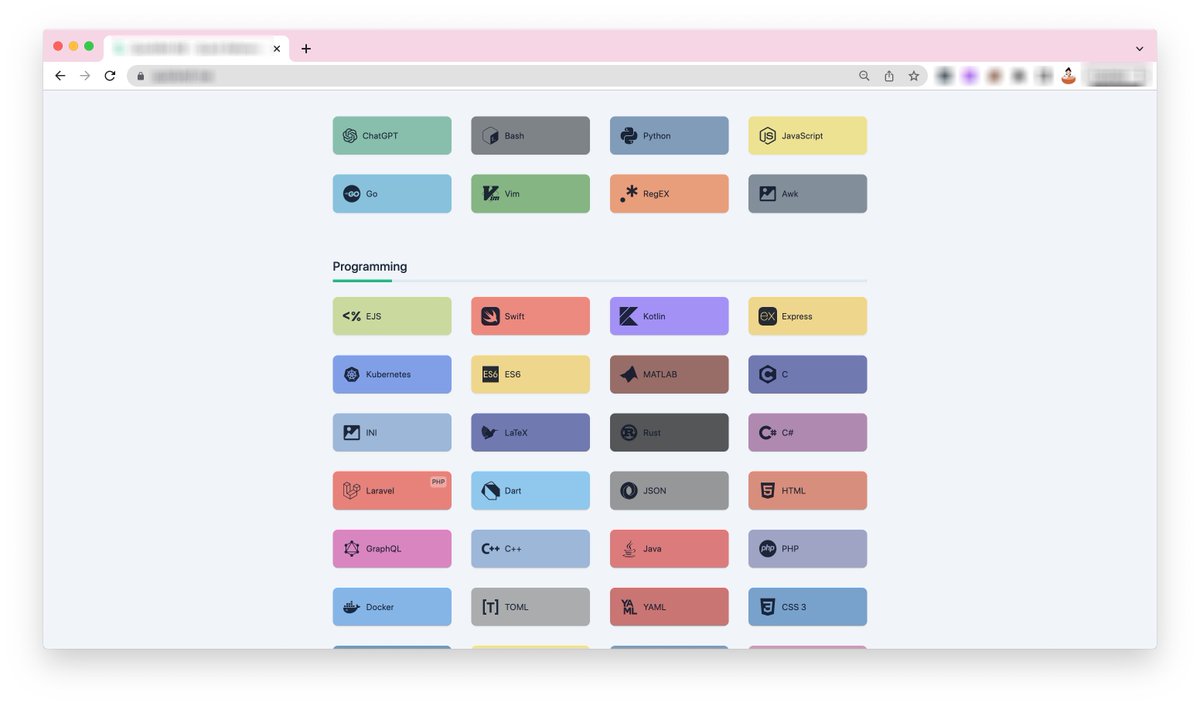
Task: Click the browser forward arrow
Action: 85,76
